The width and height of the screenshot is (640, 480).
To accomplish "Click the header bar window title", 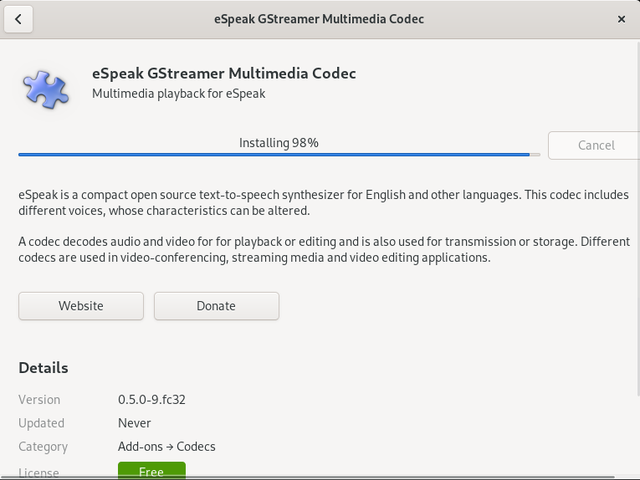I will click(x=319, y=19).
